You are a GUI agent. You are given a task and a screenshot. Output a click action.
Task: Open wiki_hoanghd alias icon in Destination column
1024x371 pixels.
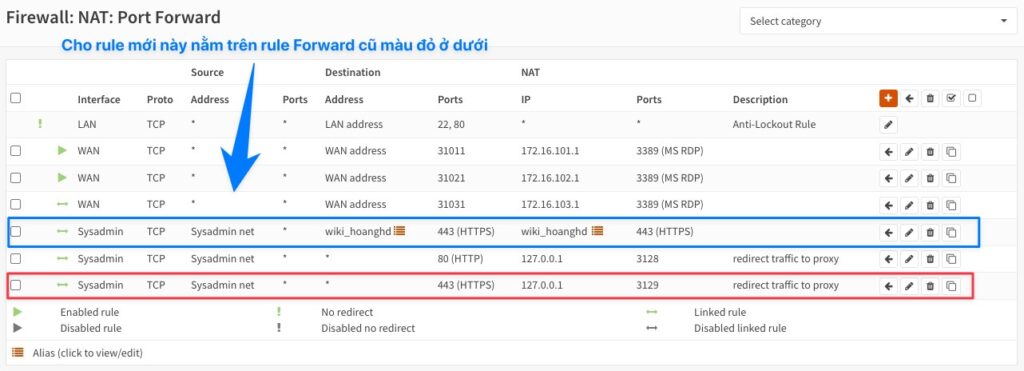point(400,231)
